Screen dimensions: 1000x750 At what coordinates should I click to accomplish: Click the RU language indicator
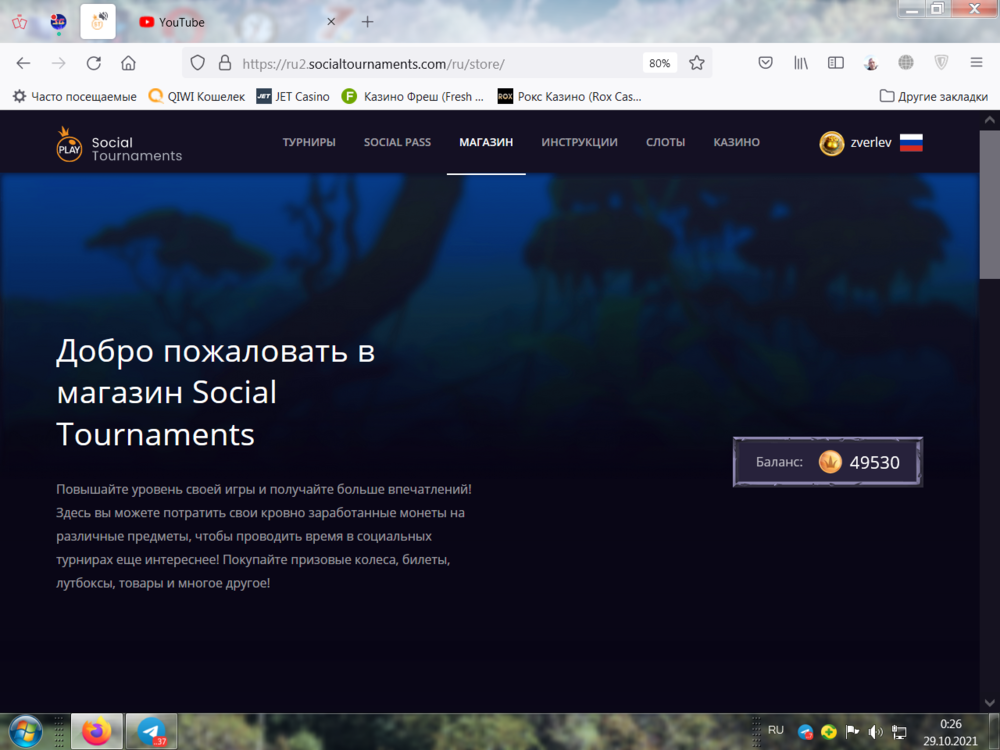pyautogui.click(x=776, y=730)
